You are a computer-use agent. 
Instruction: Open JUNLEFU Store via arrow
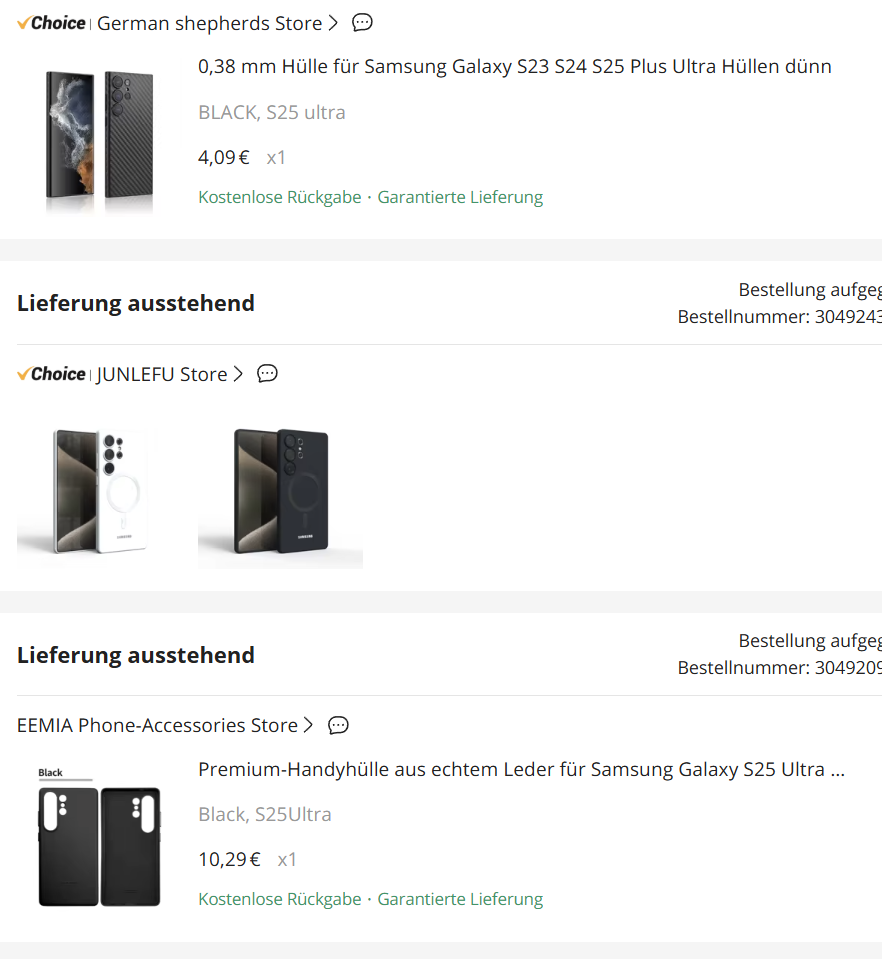[x=238, y=374]
